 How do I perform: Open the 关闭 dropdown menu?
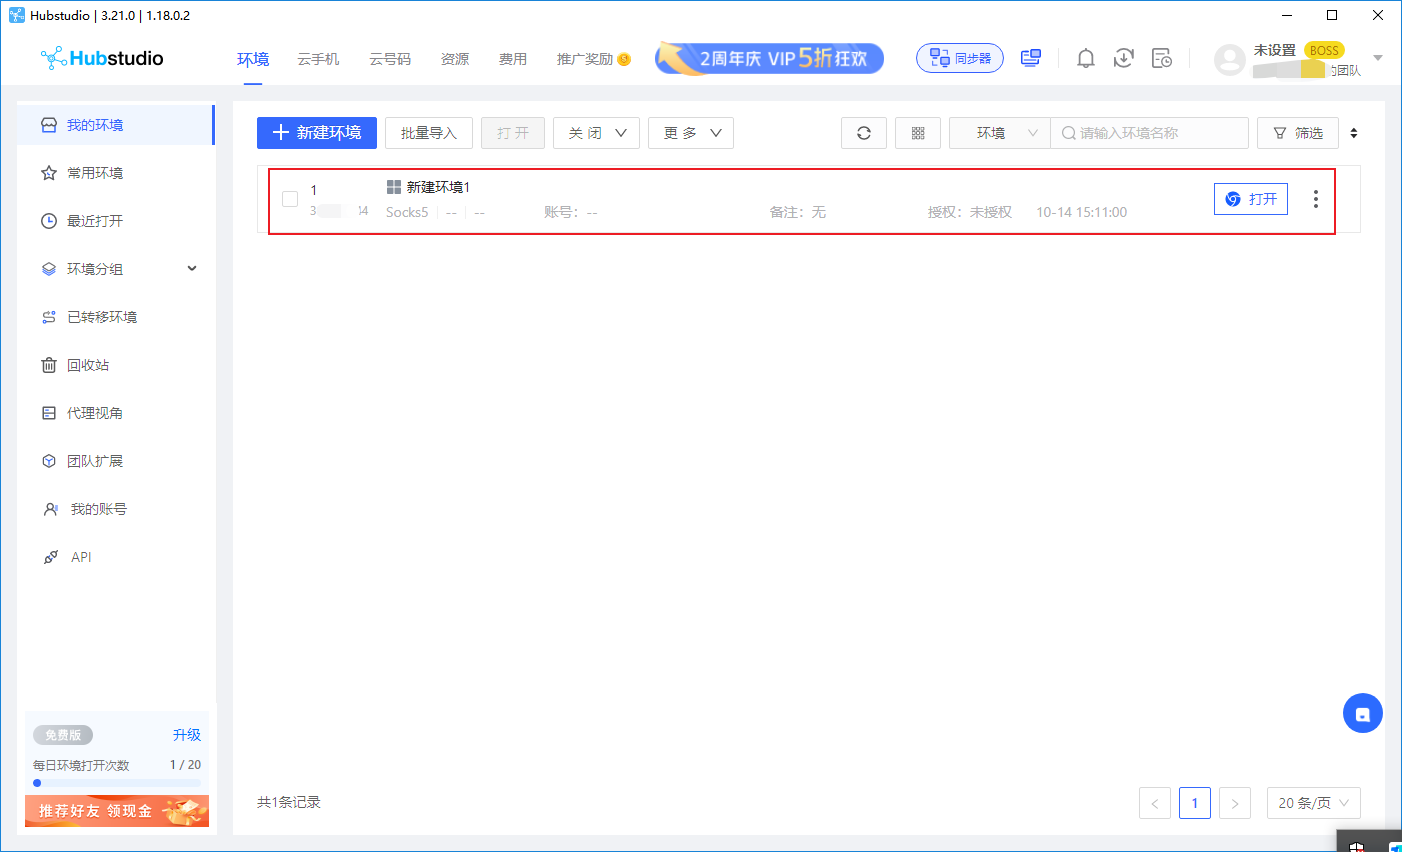(596, 132)
